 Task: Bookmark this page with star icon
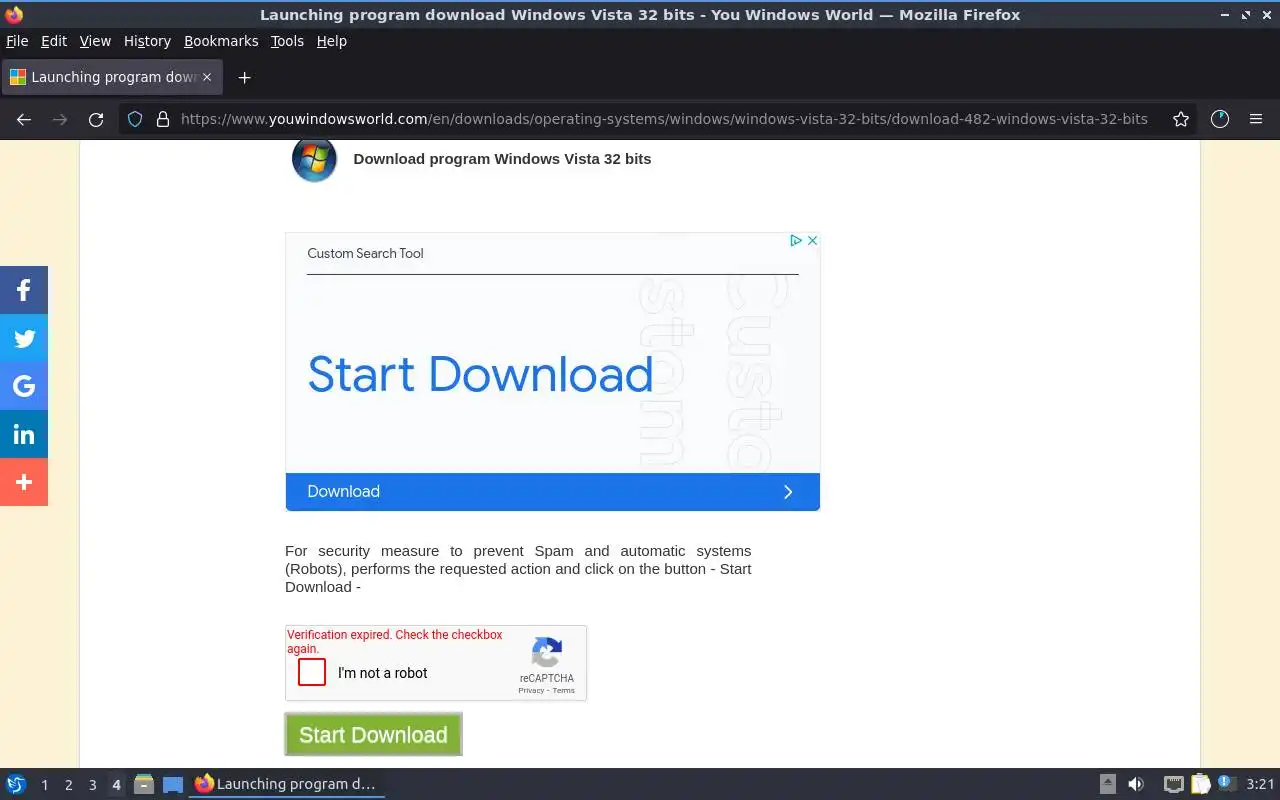pos(1181,119)
